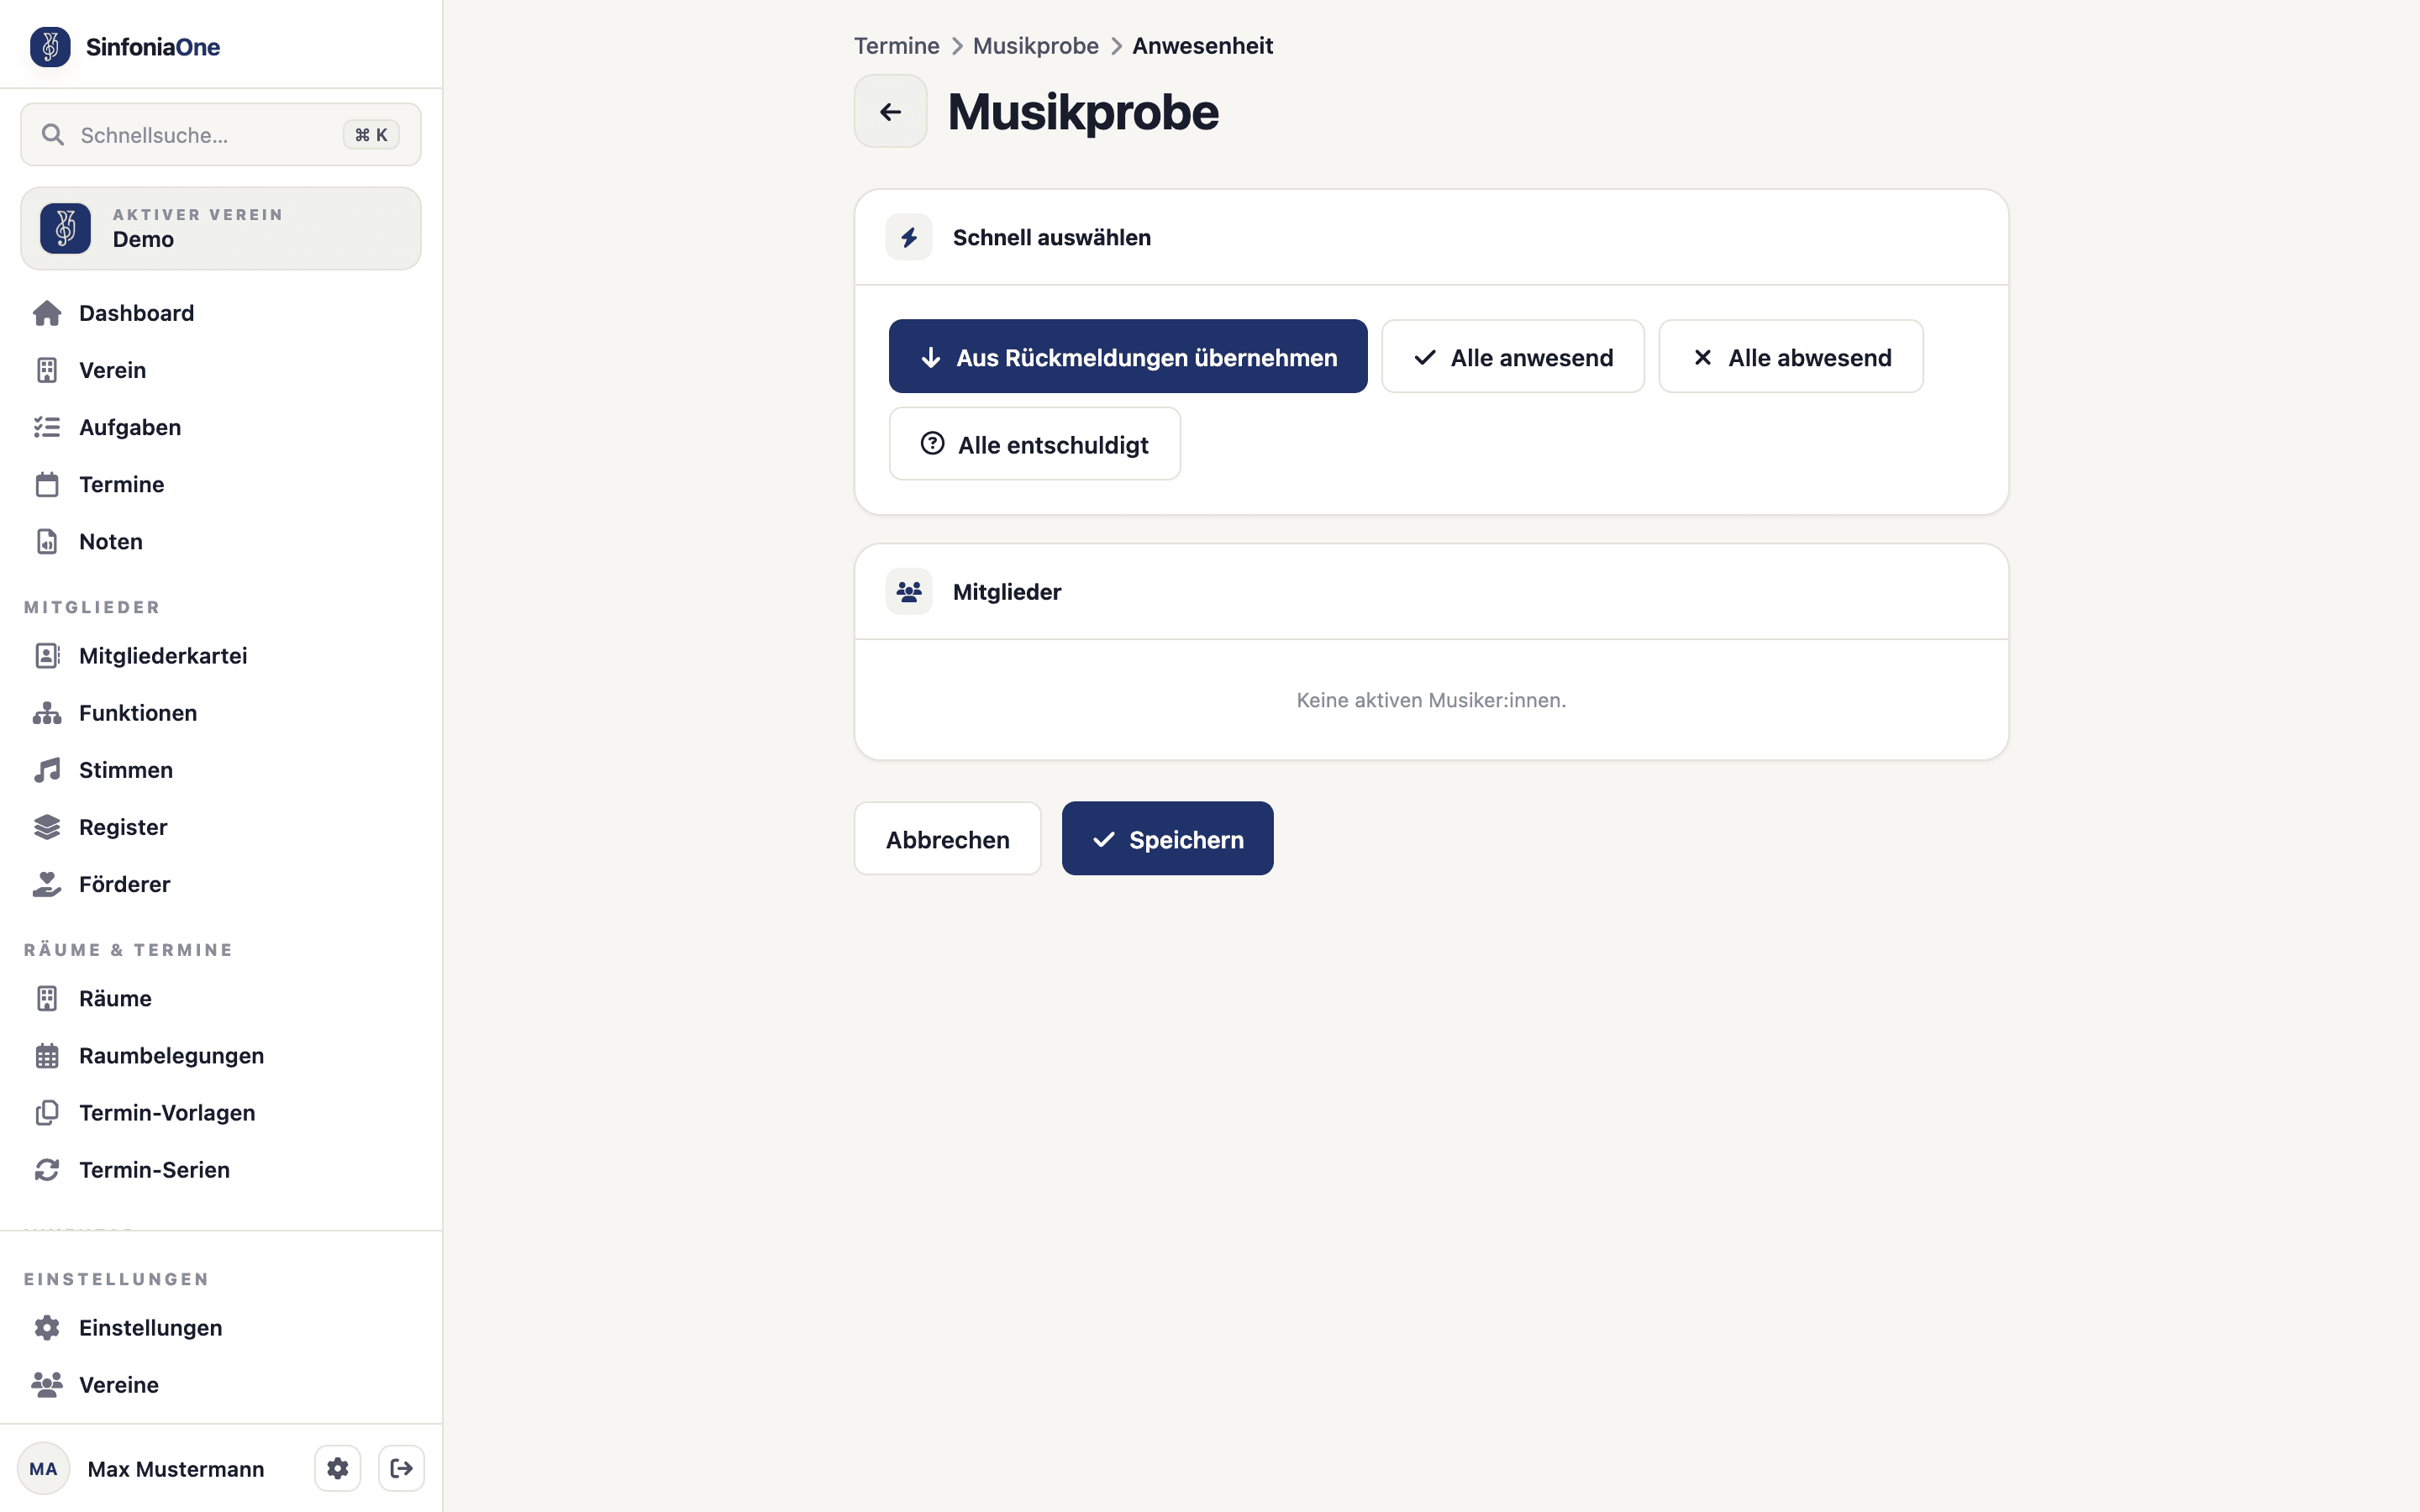This screenshot has width=2420, height=1512.
Task: Click the Termin-Serien refresh icon
Action: coord(47,1170)
